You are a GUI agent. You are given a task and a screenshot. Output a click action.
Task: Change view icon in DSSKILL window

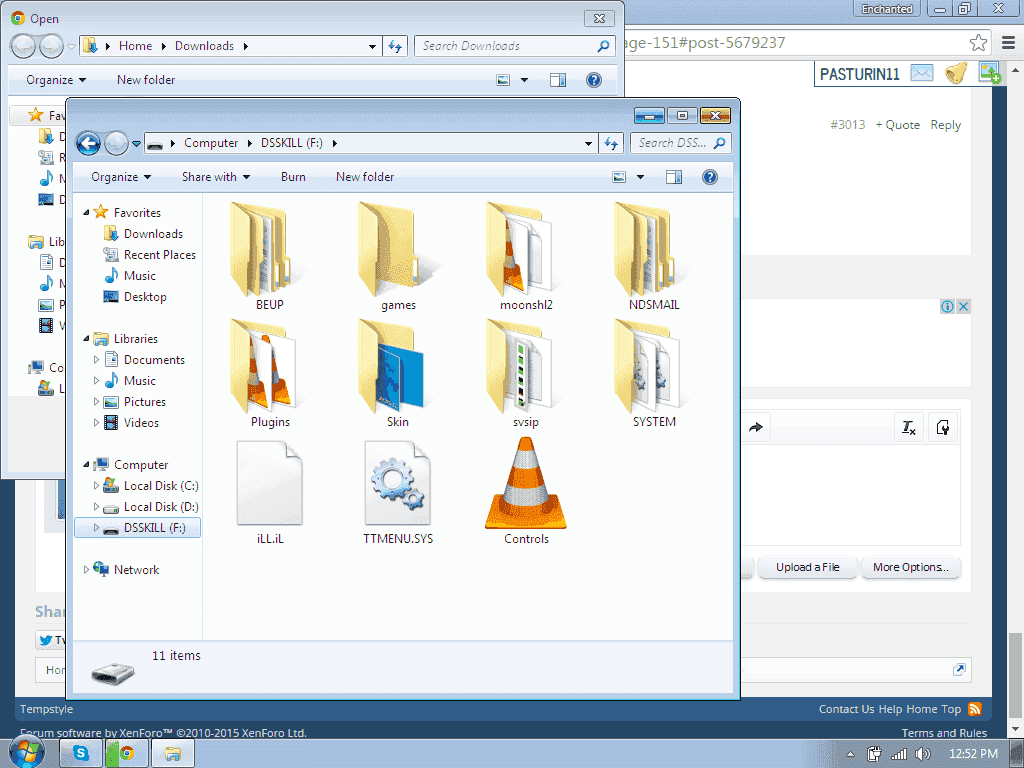coord(619,177)
